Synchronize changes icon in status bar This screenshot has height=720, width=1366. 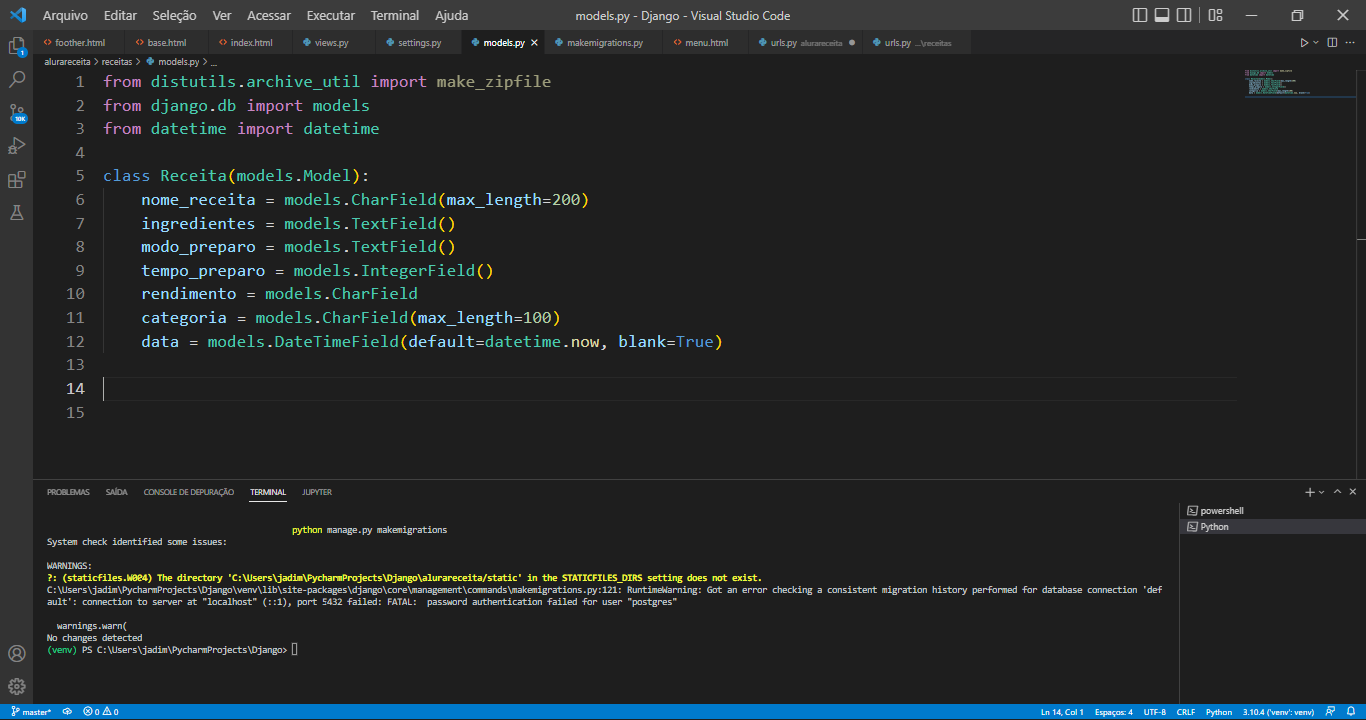67,712
